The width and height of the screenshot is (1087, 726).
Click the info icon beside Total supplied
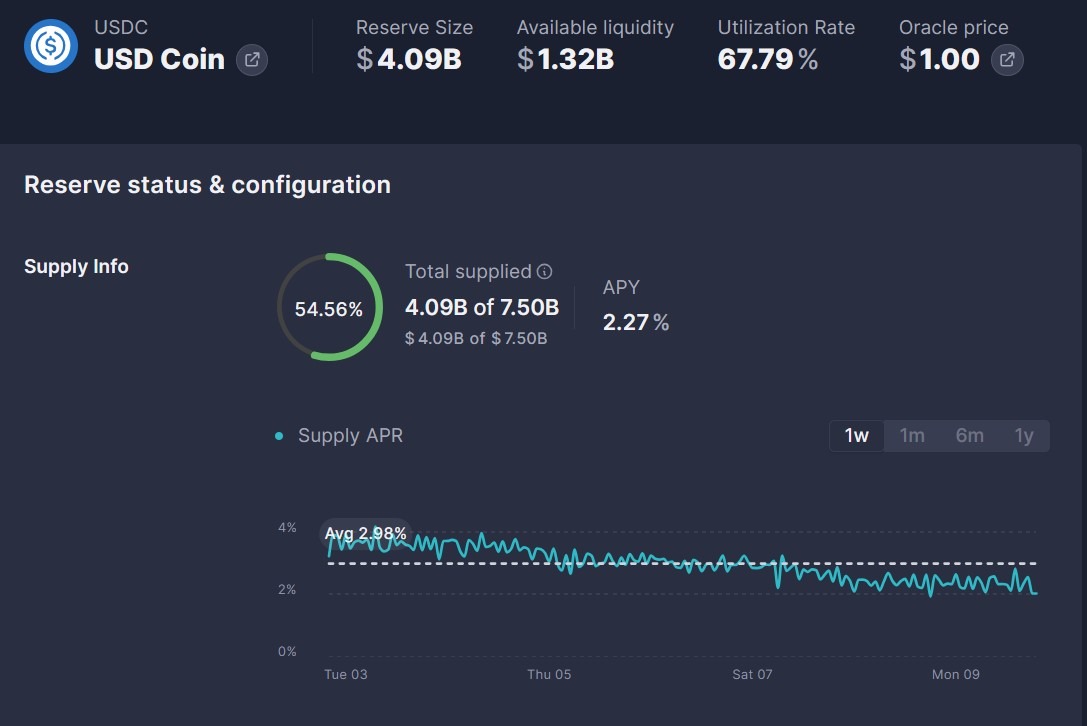point(544,271)
